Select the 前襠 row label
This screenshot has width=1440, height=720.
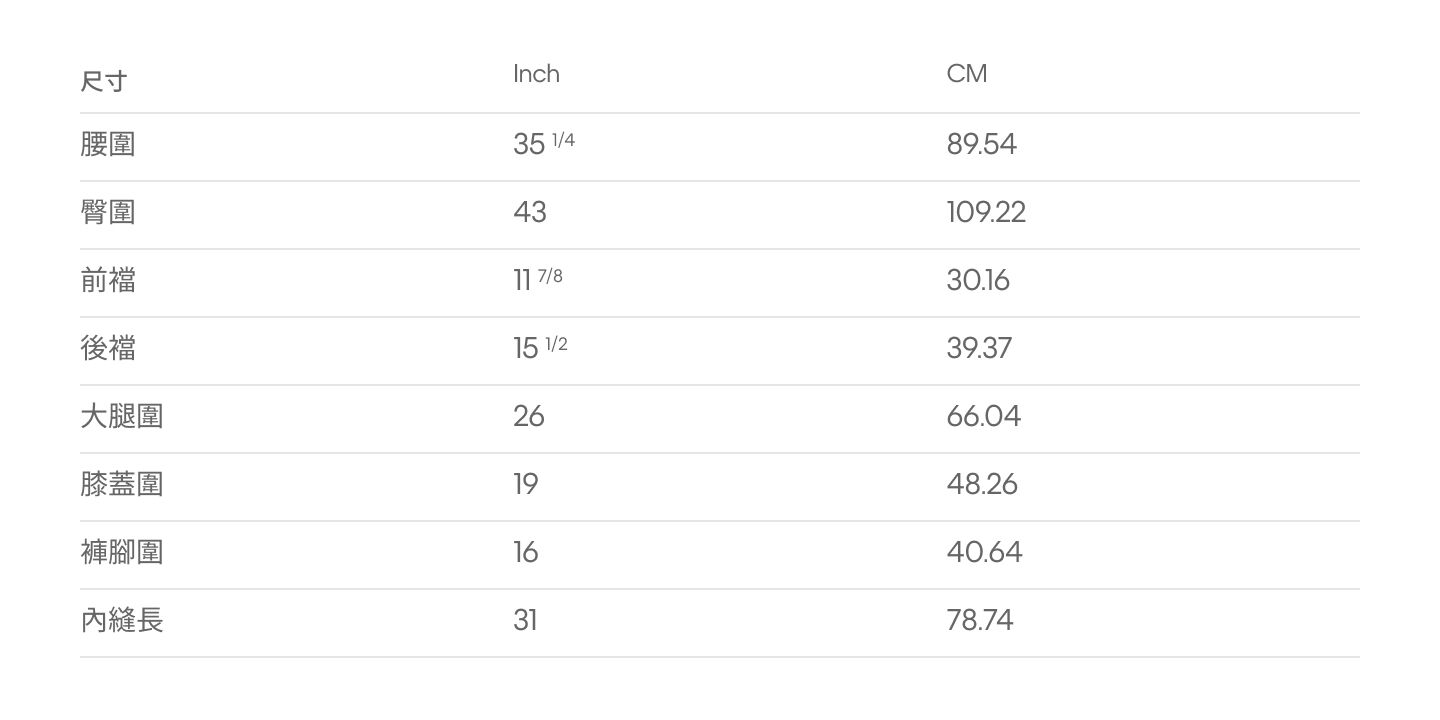108,280
